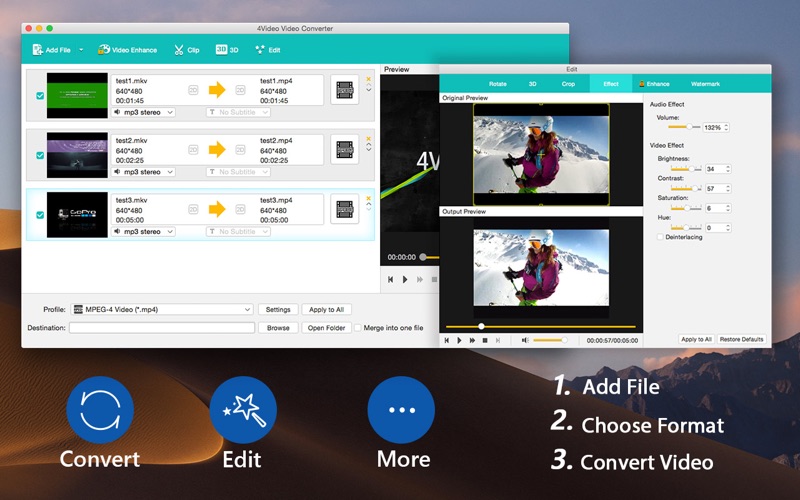The width and height of the screenshot is (800, 500).
Task: Click the output format icon for test2.mp4
Action: click(345, 149)
